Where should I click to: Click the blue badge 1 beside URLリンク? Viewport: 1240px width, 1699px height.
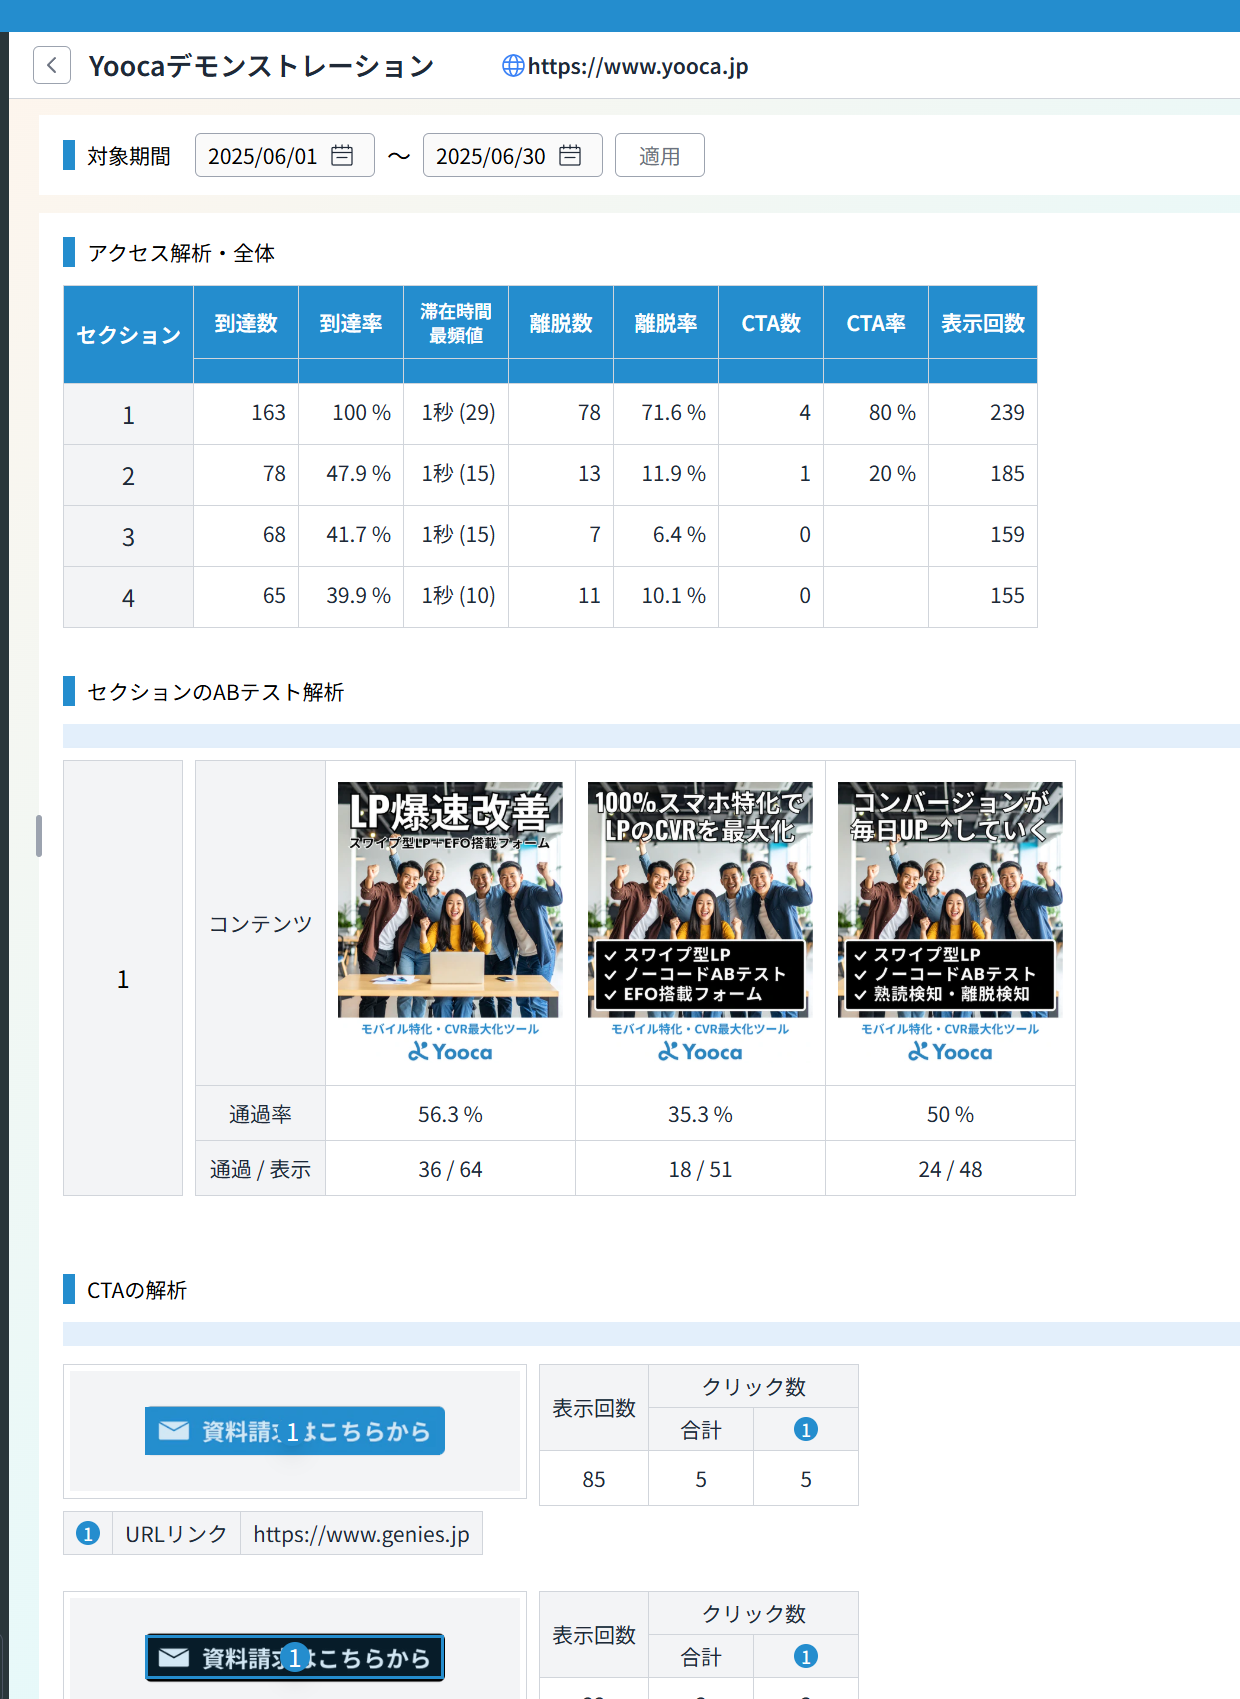point(88,1533)
